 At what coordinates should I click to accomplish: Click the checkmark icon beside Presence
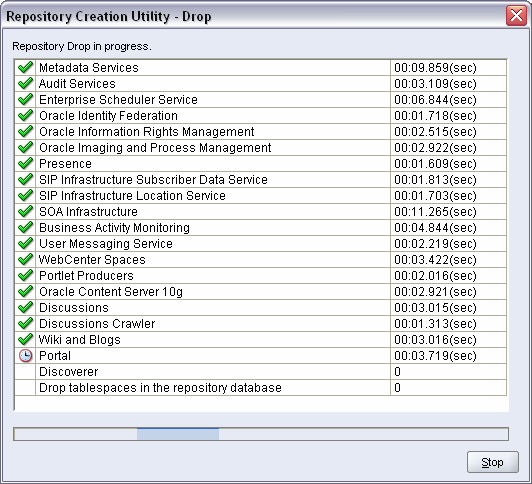pyautogui.click(x=25, y=163)
